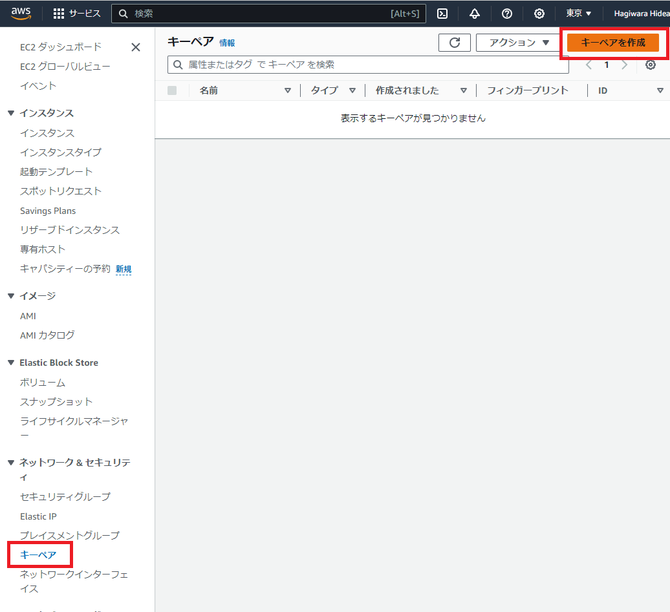Open セキュリティグループ
Screen dimensions: 670x612
pos(65,497)
